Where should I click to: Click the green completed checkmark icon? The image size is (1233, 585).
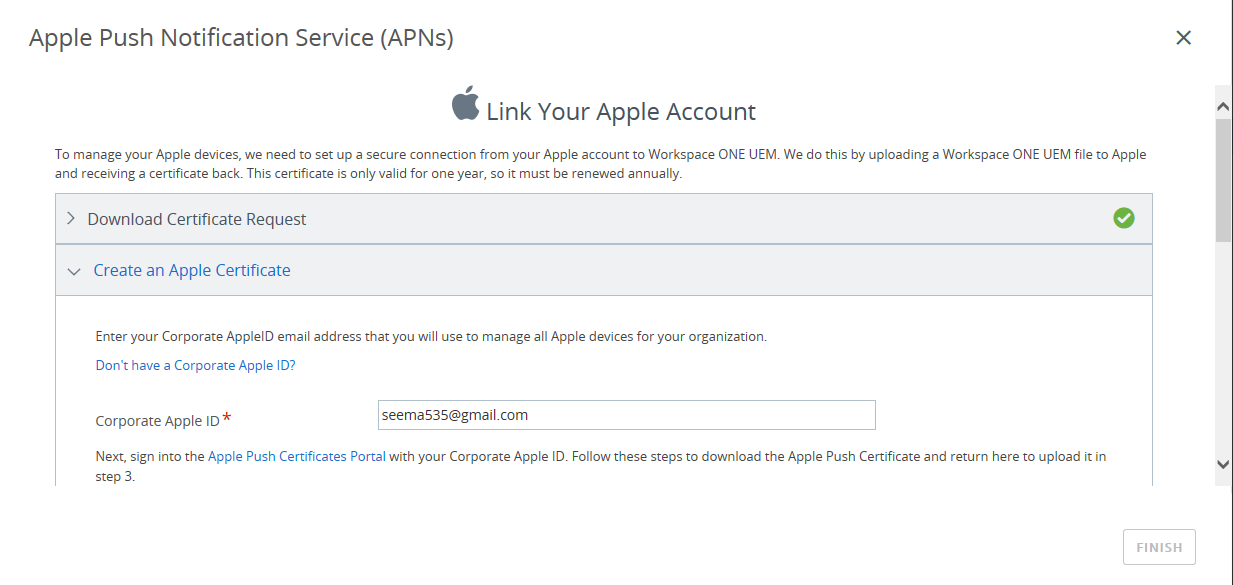coord(1124,218)
